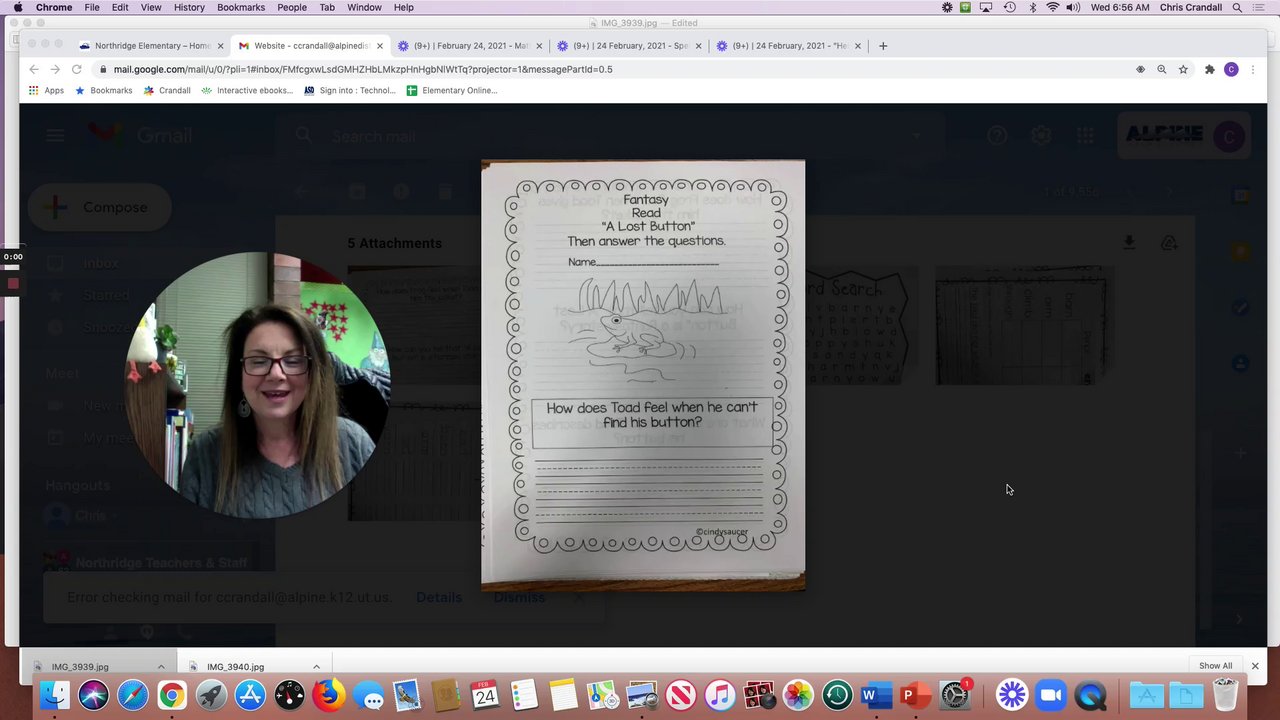1280x720 pixels.
Task: Click the address bar URL
Action: tap(362, 69)
